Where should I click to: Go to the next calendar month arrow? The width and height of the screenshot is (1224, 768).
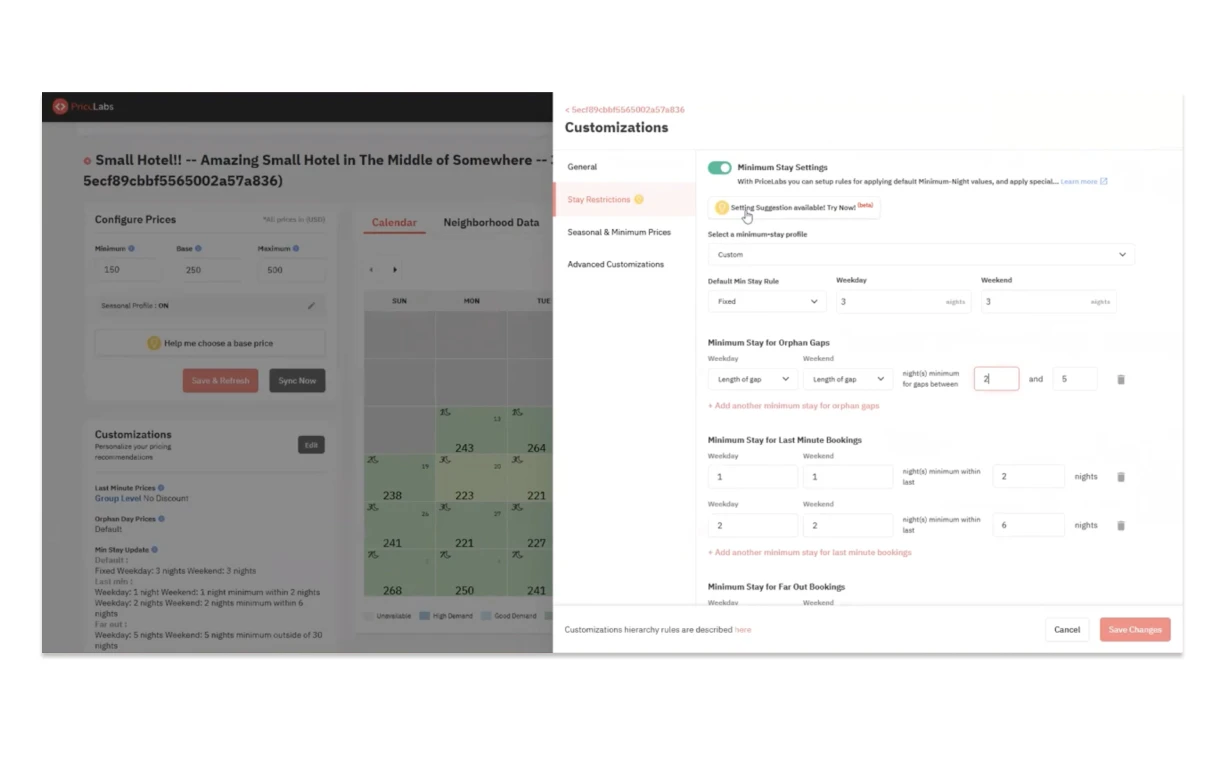tap(395, 270)
